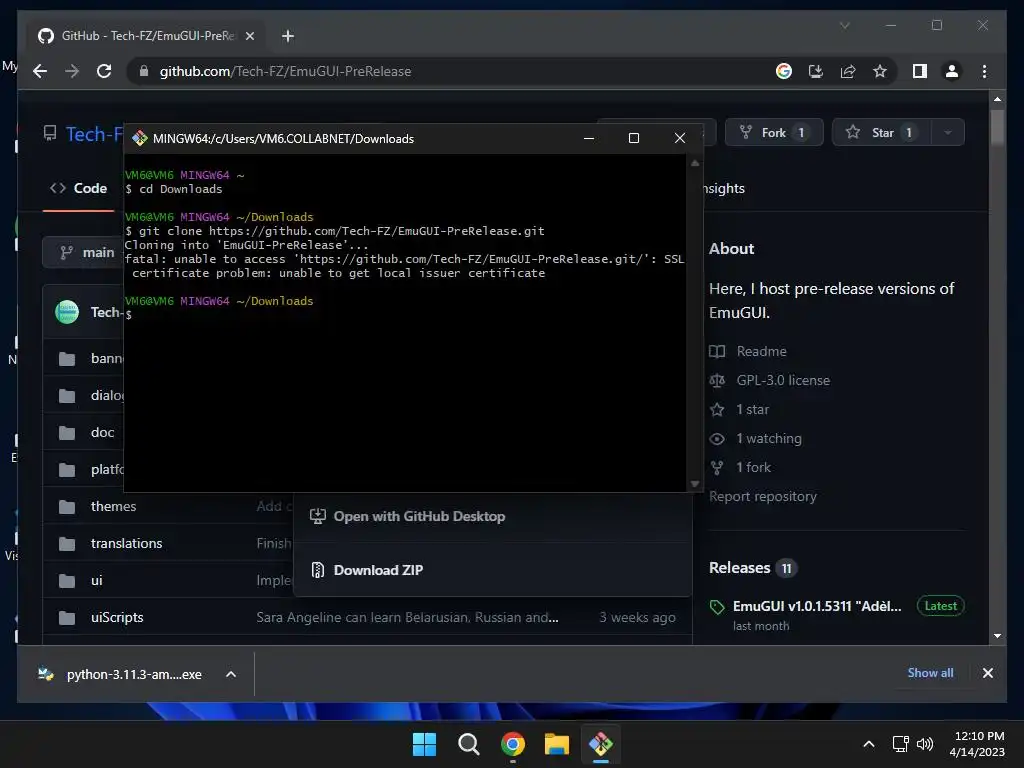The image size is (1024, 768).
Task: Open the uiScripts commit message link
Action: (x=407, y=617)
